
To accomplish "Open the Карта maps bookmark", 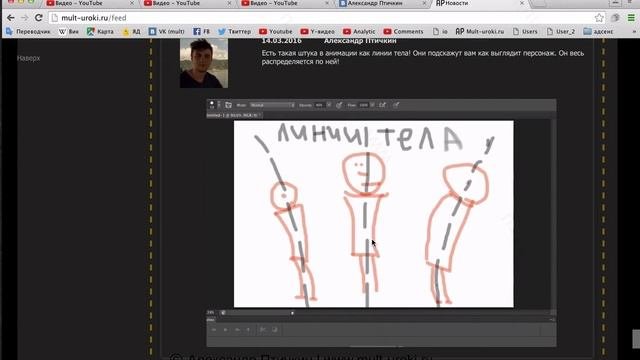I will coord(100,31).
